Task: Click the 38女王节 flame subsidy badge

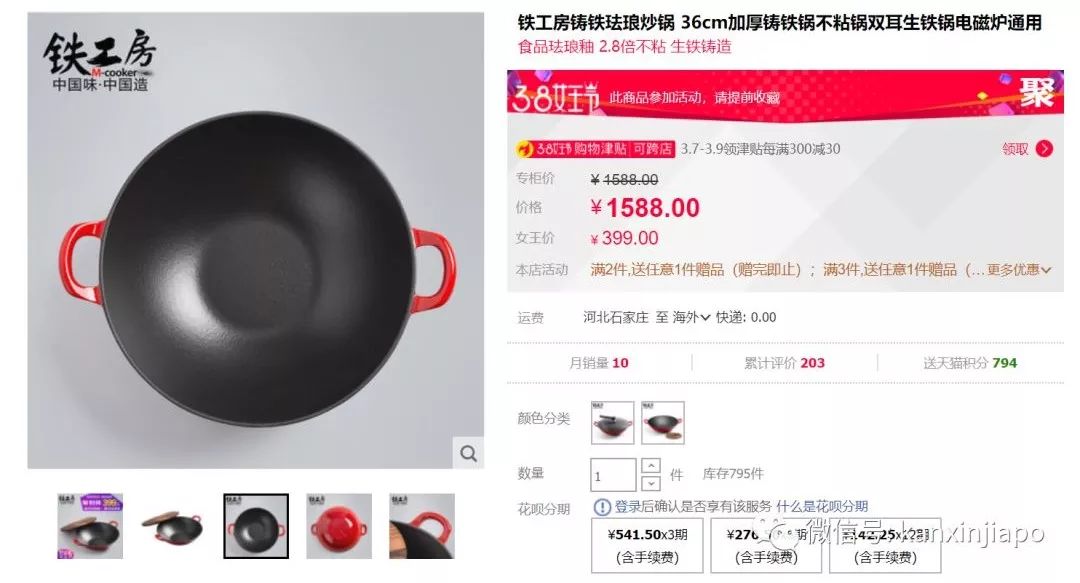Action: (594, 149)
